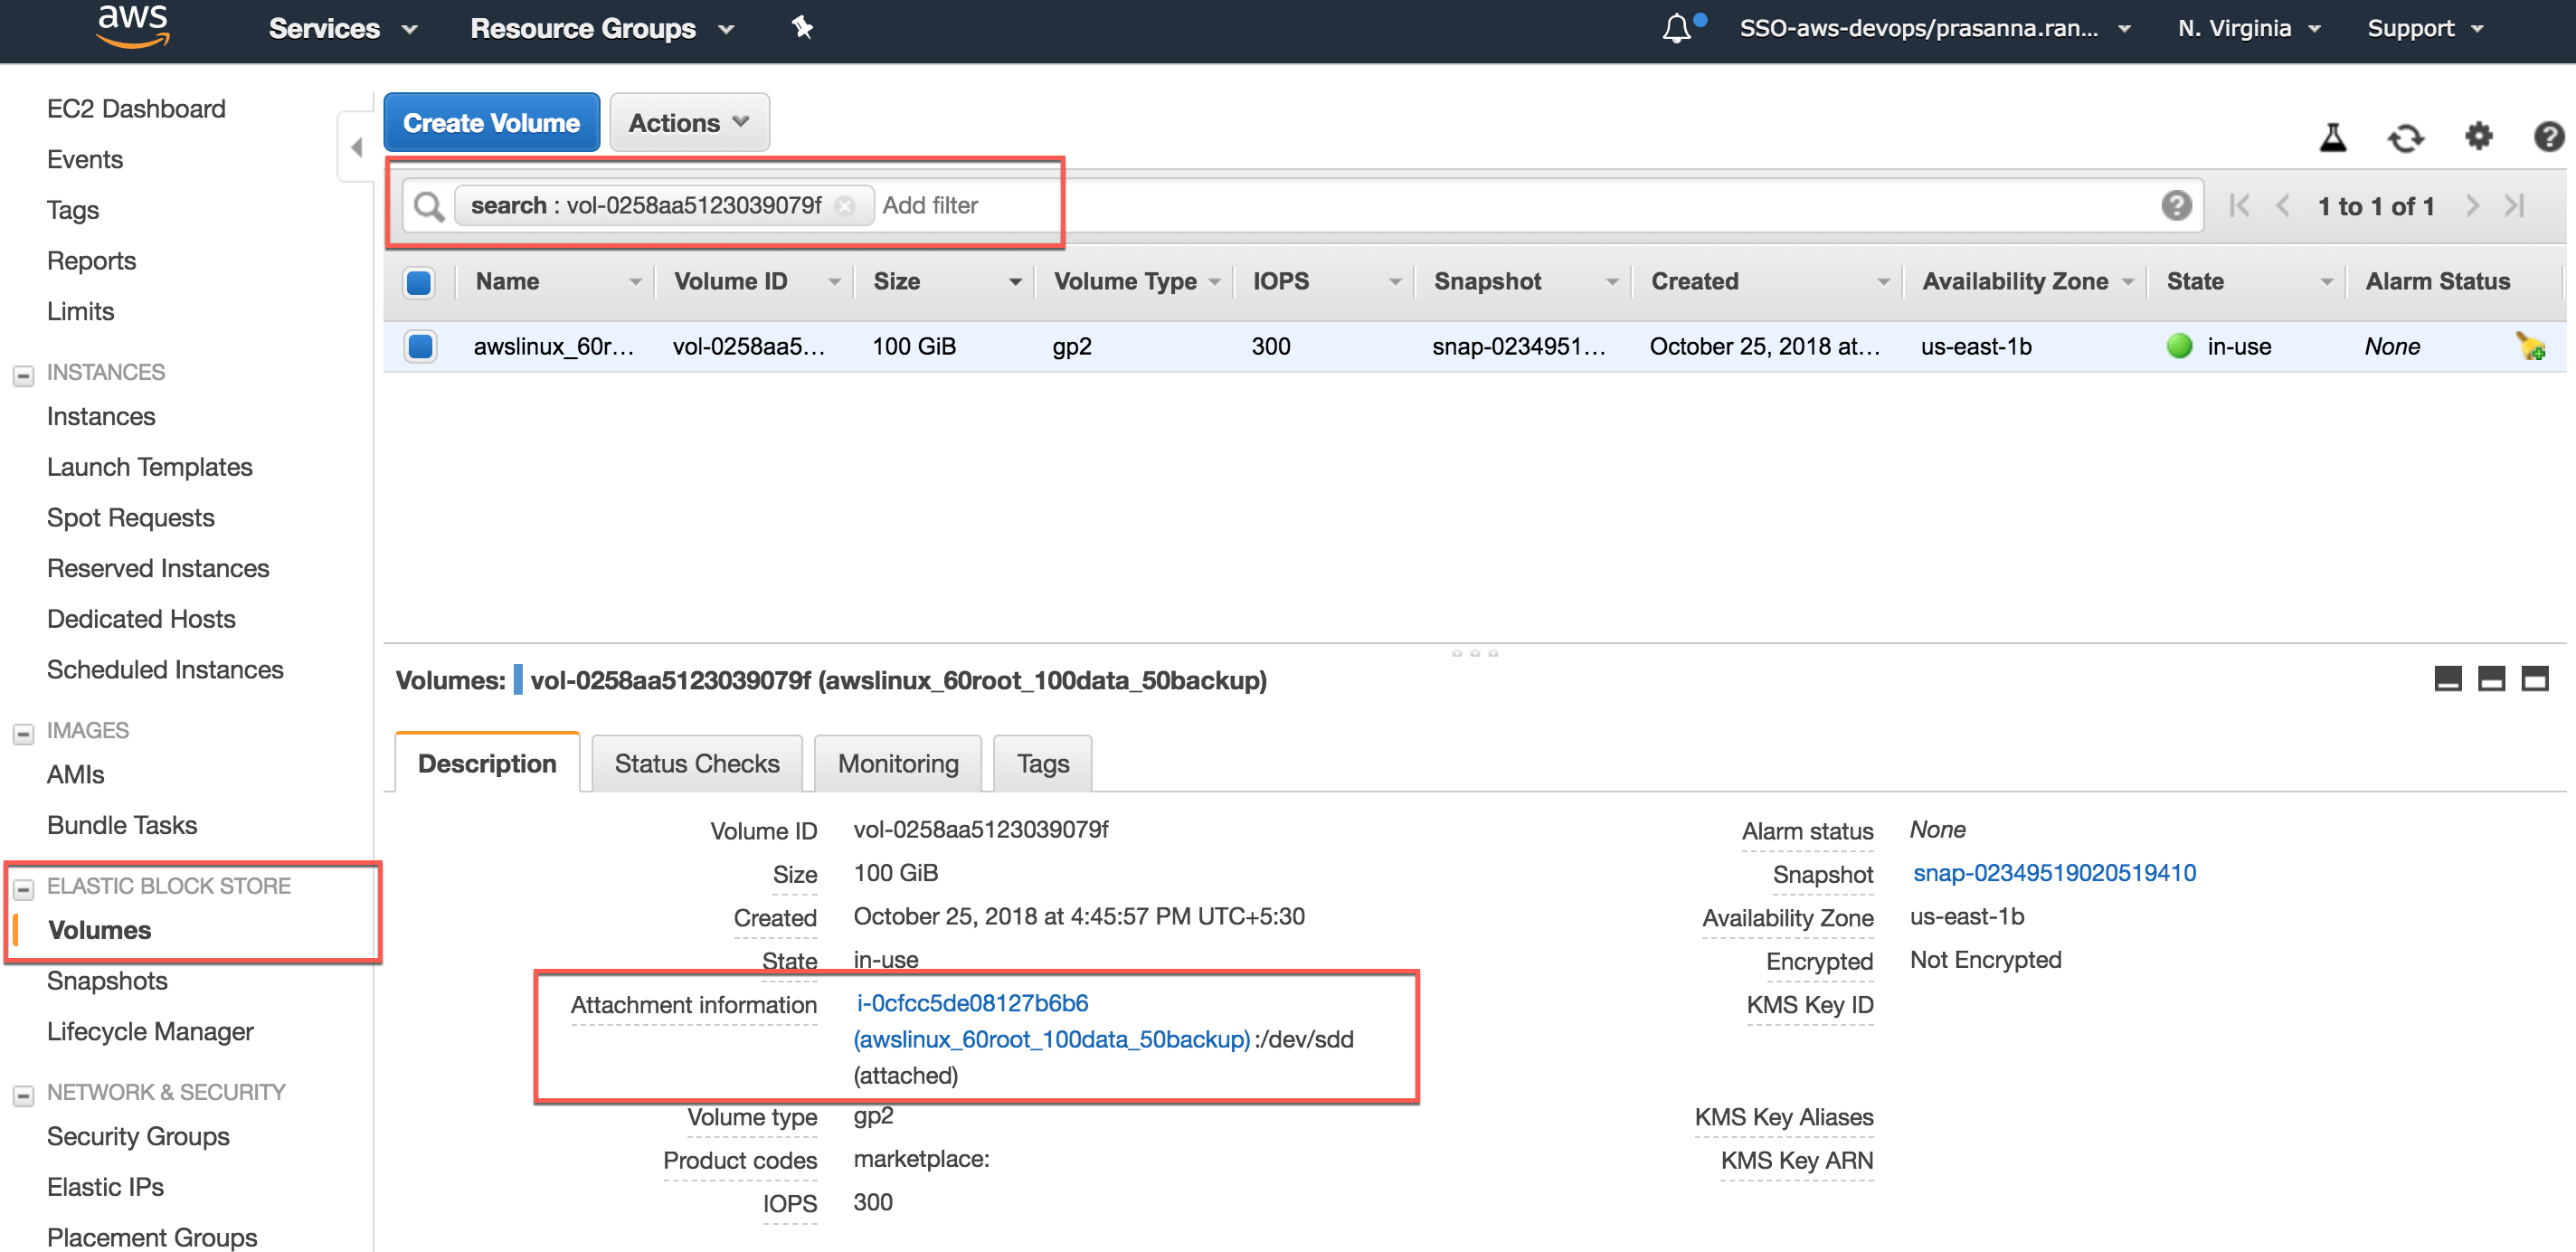The height and width of the screenshot is (1252, 2576).
Task: Open EC2 Dashboard in sidebar
Action: point(136,108)
